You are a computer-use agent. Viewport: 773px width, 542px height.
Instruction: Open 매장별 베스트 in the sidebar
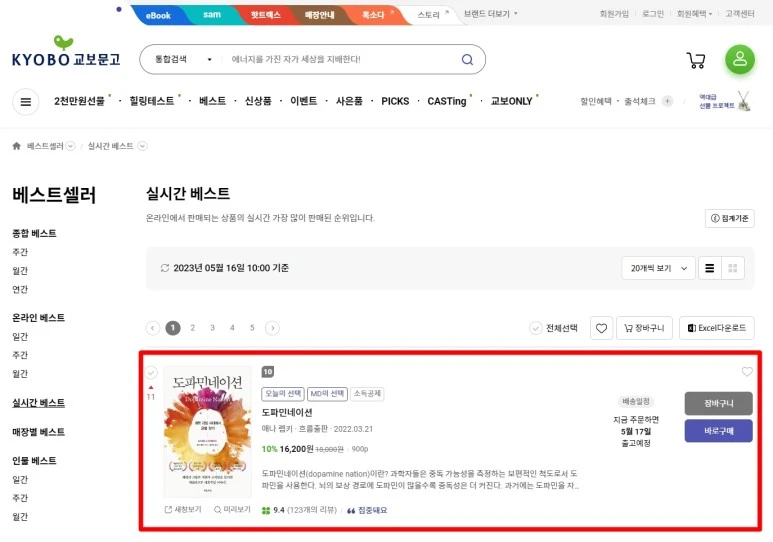(38, 432)
